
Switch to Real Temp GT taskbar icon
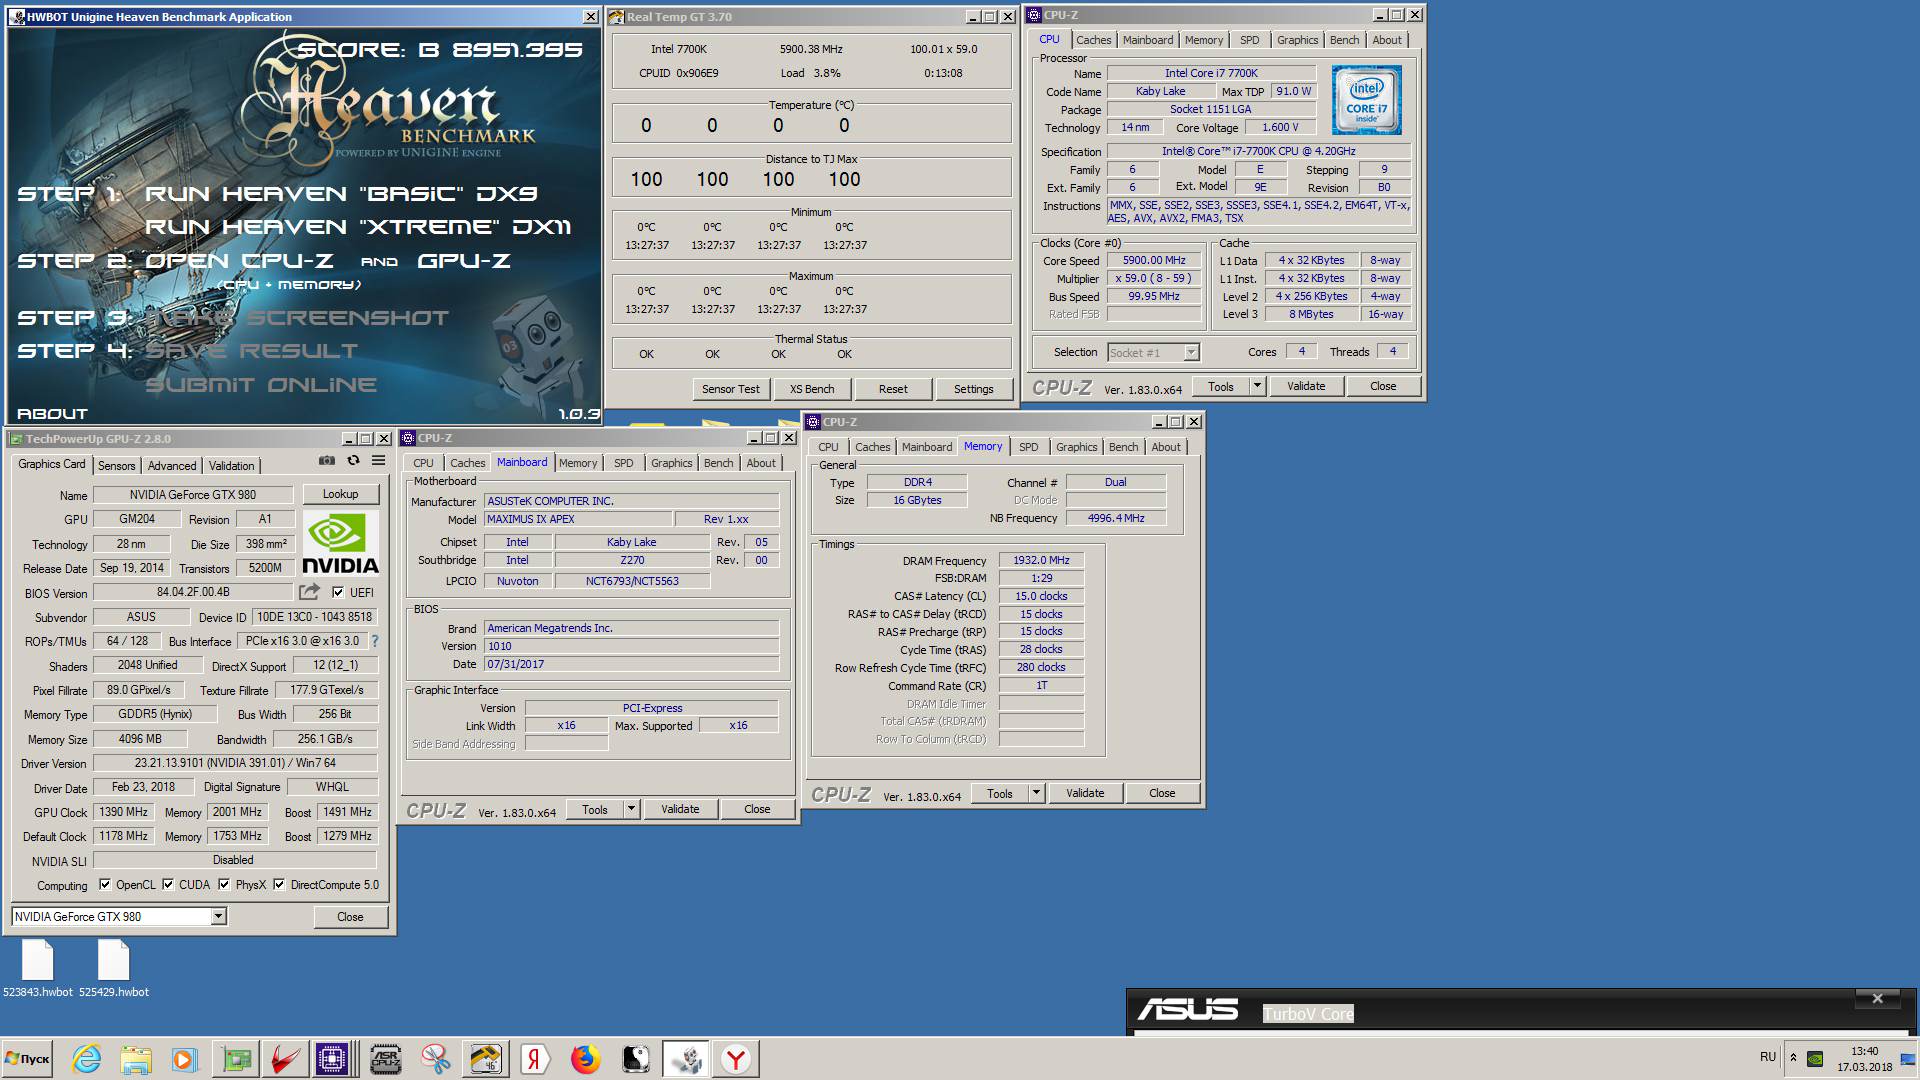click(485, 1059)
